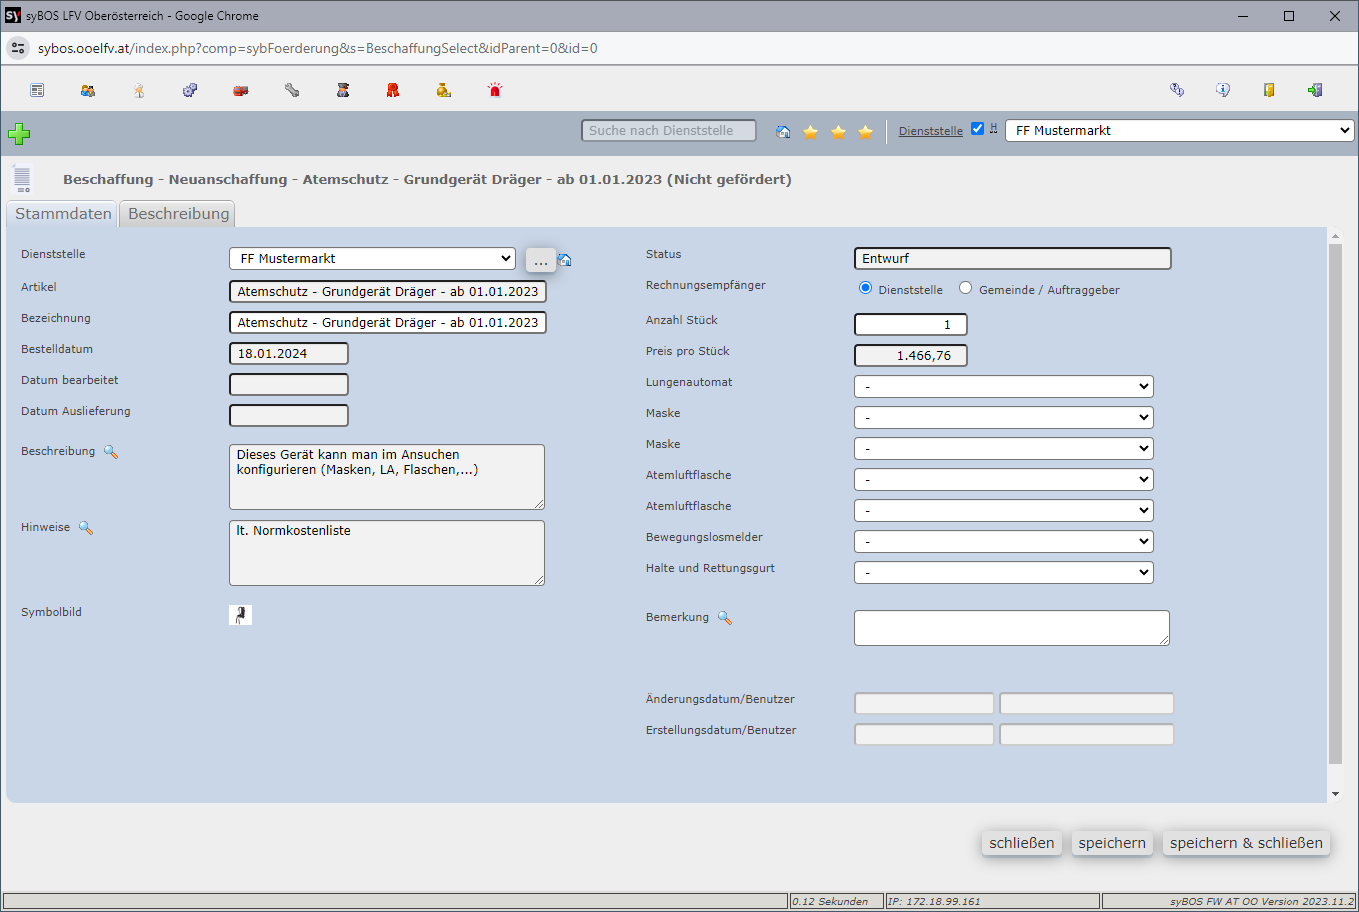
Task: Expand the Halte und Rettungsgurt dropdown
Action: [1003, 573]
